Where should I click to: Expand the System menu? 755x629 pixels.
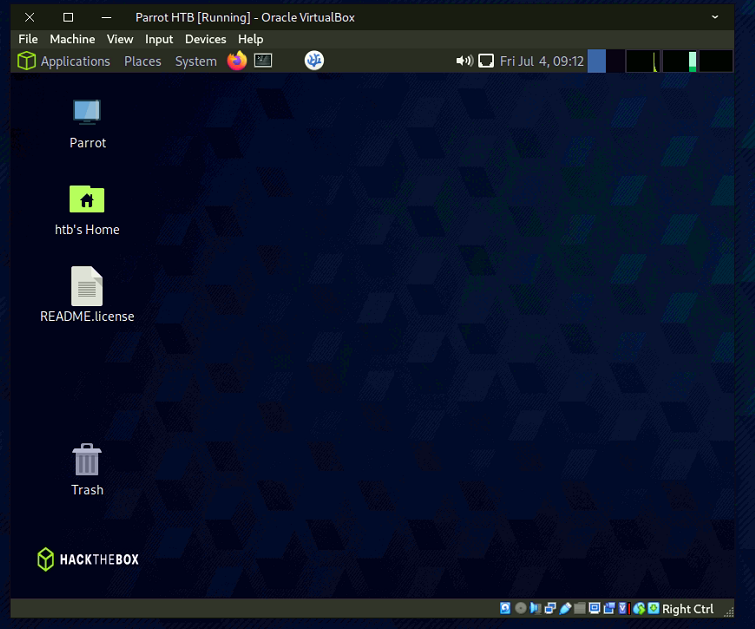tap(195, 61)
